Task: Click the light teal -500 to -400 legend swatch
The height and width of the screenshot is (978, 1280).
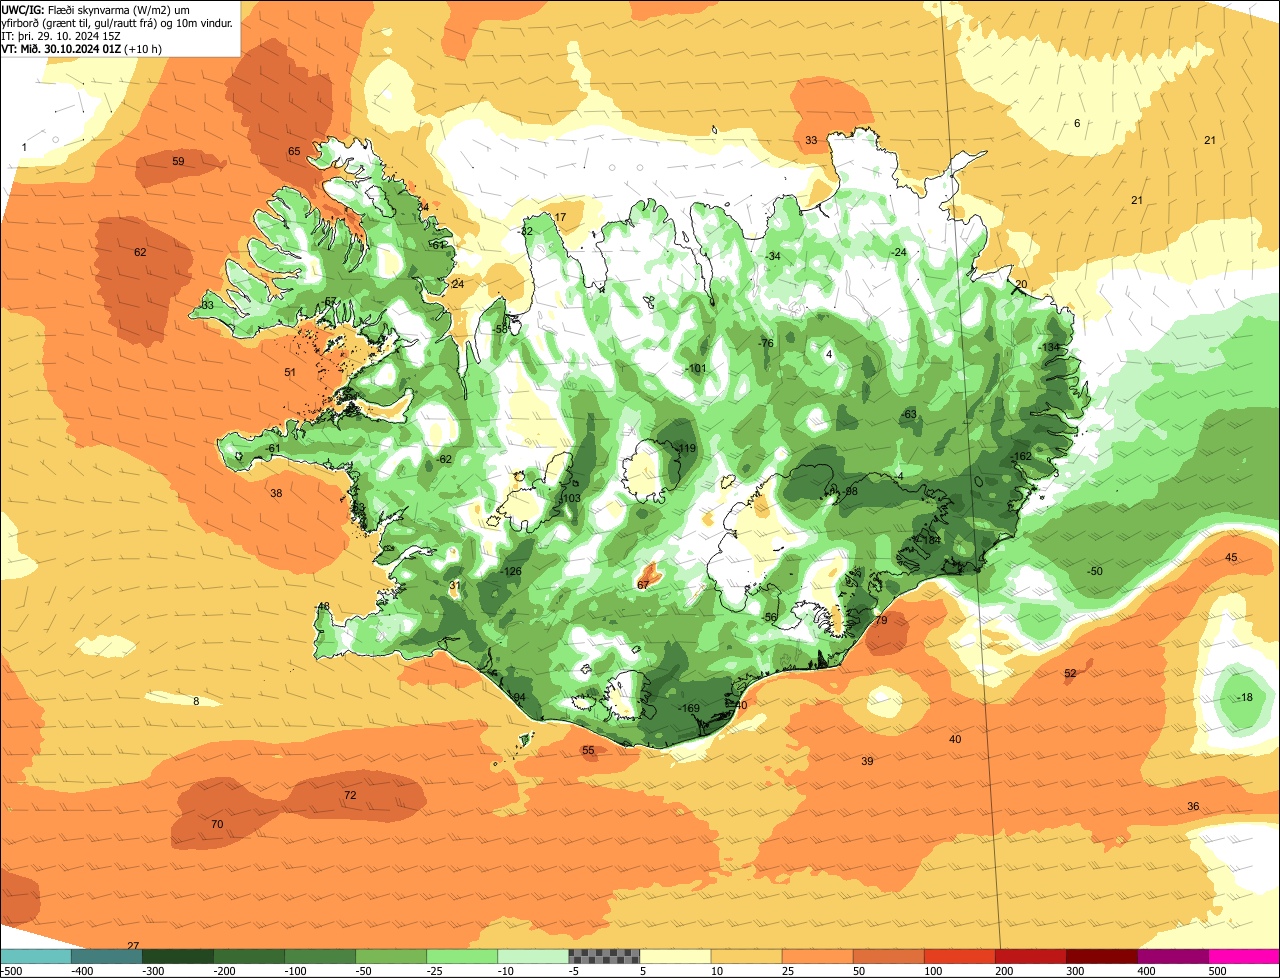Action: [35, 956]
